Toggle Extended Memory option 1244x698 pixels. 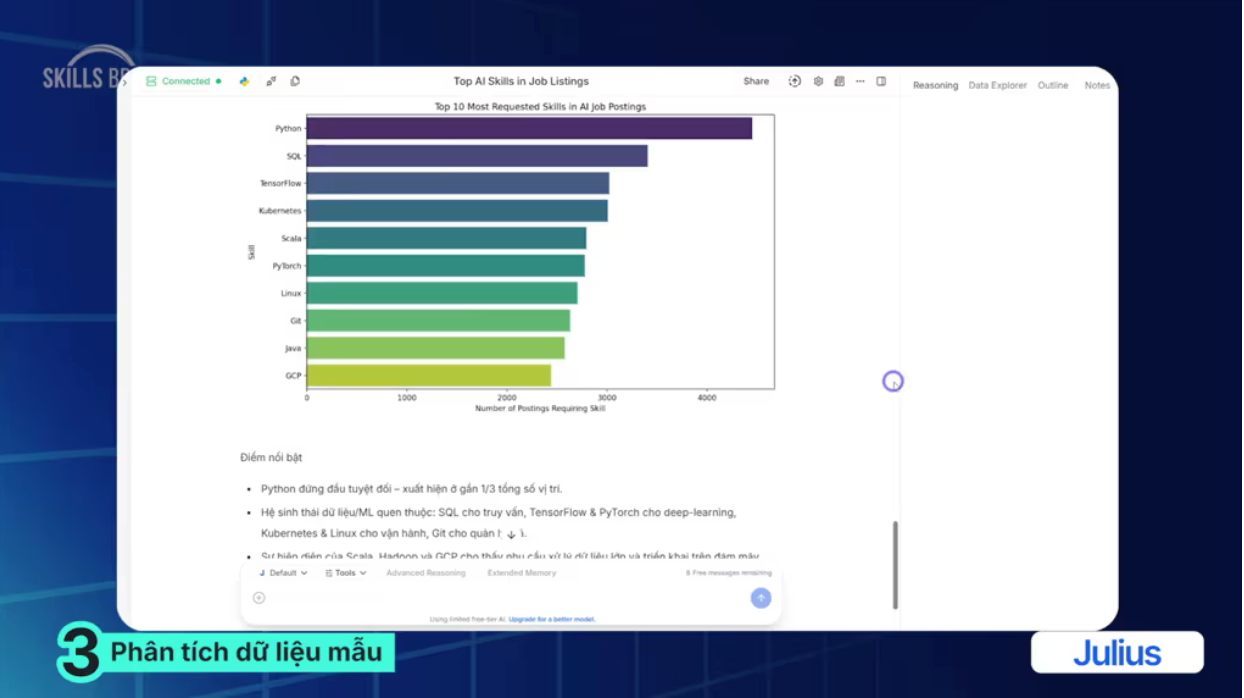tap(521, 573)
